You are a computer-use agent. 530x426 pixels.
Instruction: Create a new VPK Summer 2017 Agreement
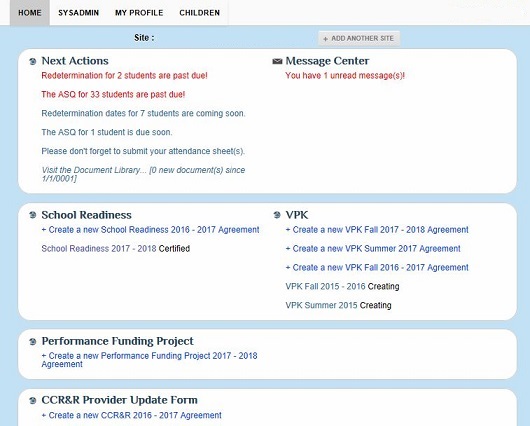[x=373, y=249]
